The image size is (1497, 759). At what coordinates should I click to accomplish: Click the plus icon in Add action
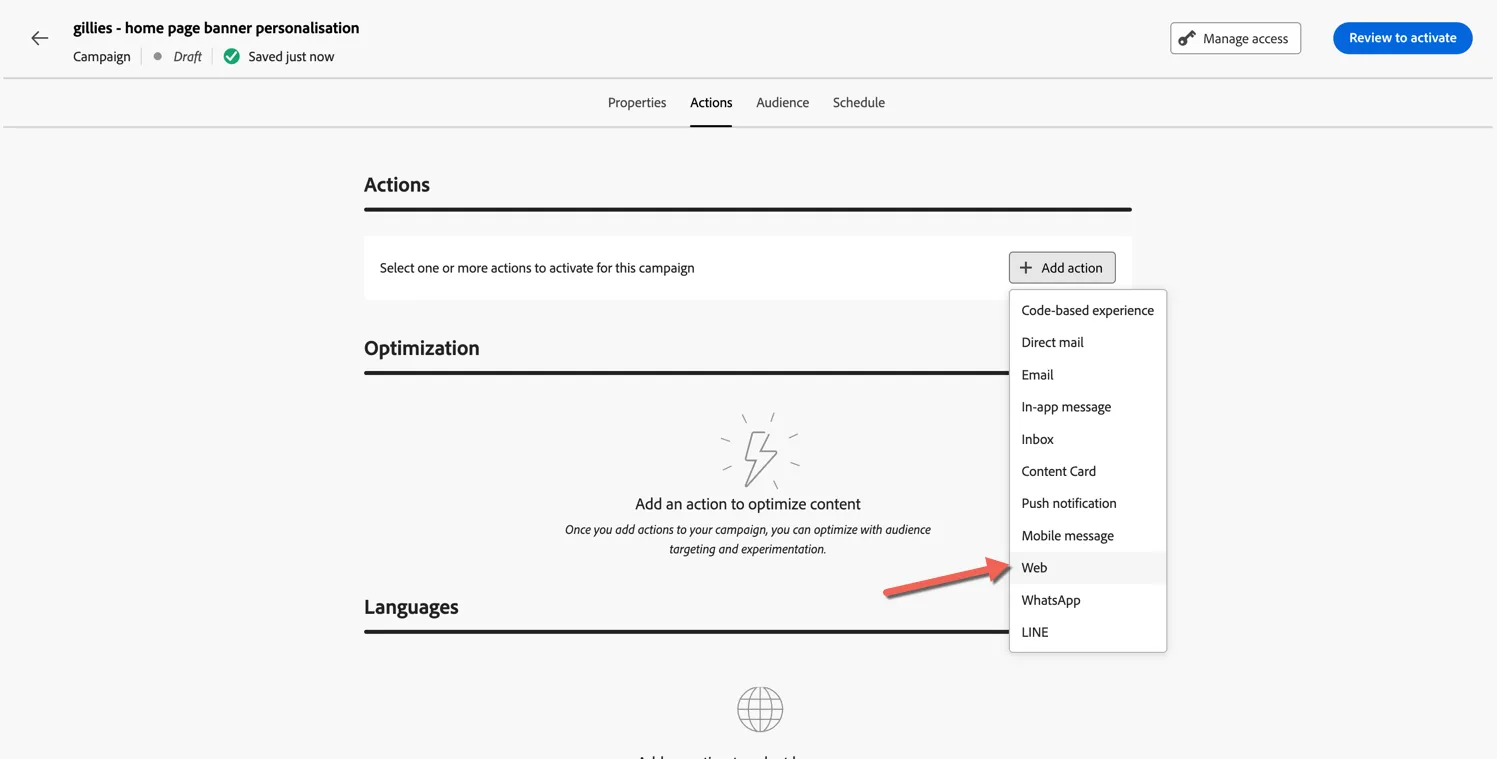click(x=1026, y=268)
